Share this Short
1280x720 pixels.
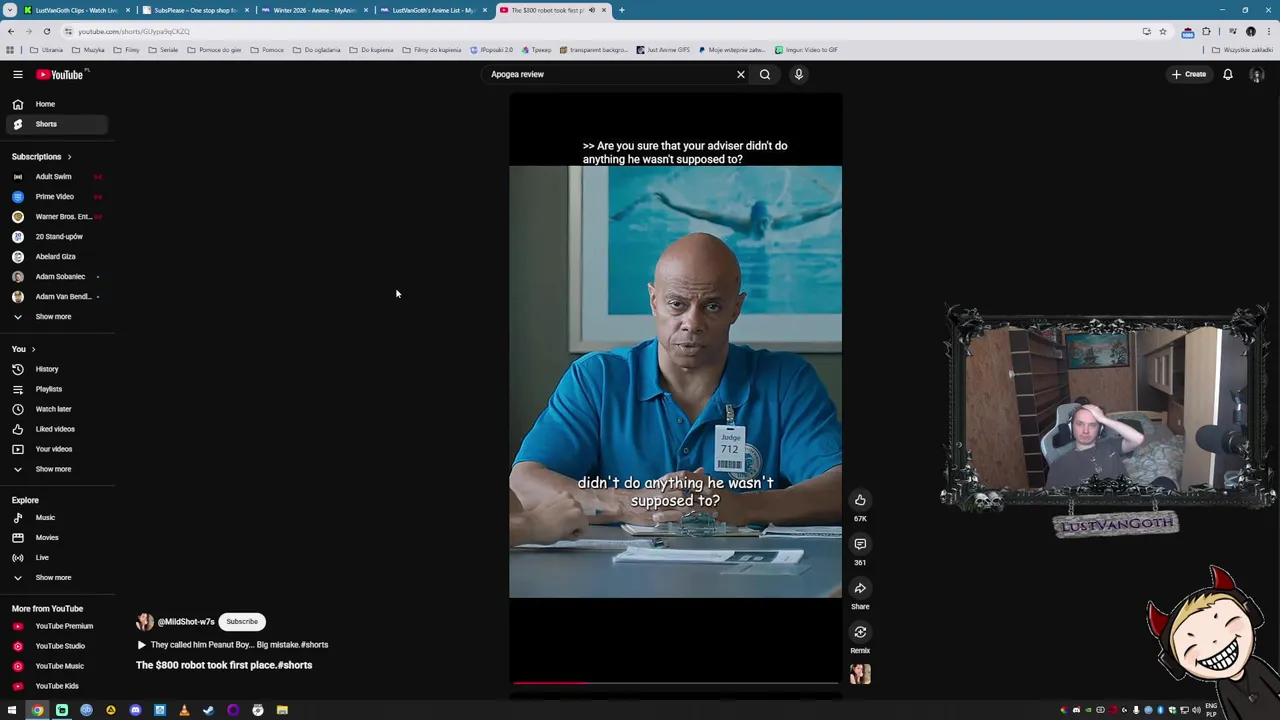pyautogui.click(x=860, y=588)
